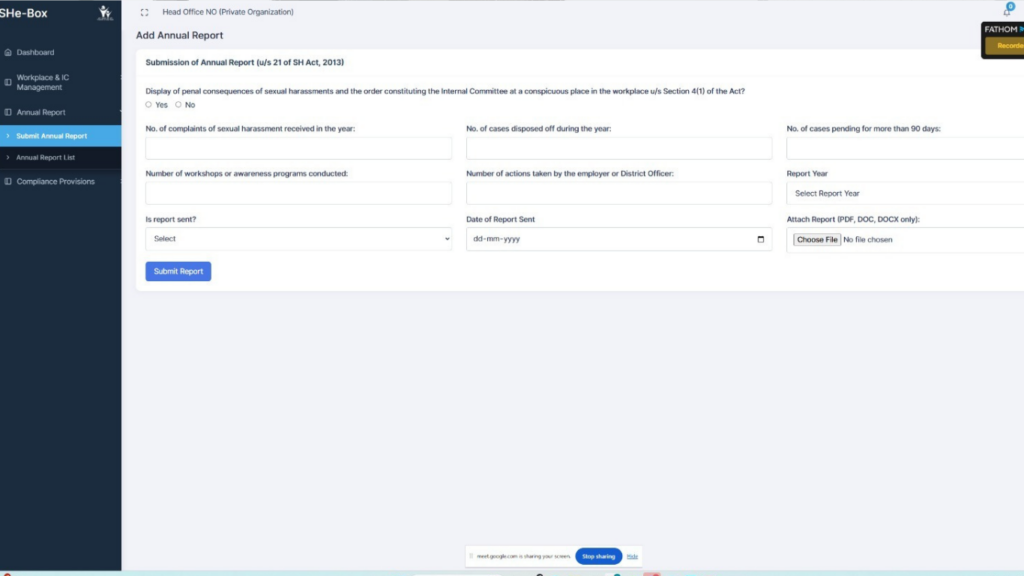The width and height of the screenshot is (1024, 576).
Task: Click the Choose File button
Action: coord(817,240)
